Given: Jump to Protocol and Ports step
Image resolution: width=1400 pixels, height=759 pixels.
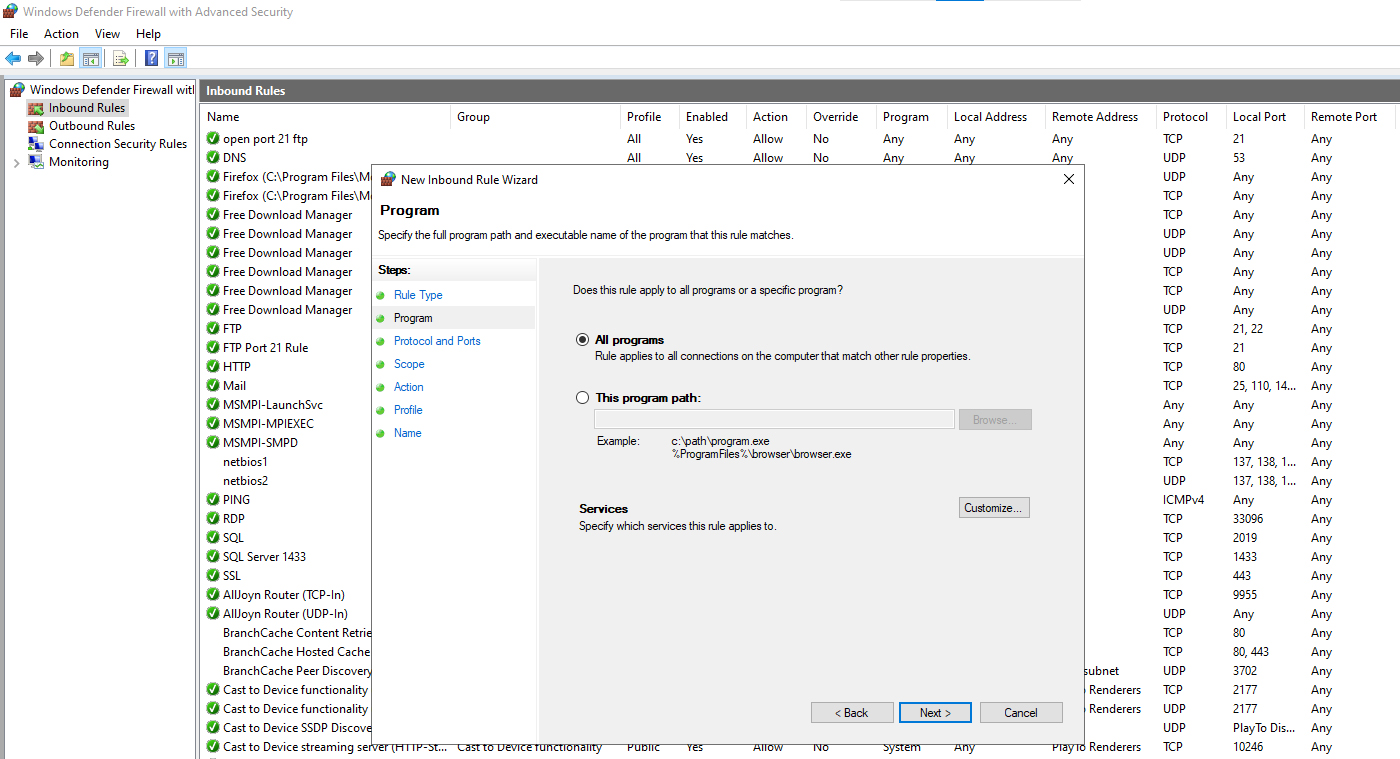Looking at the screenshot, I should (437, 341).
